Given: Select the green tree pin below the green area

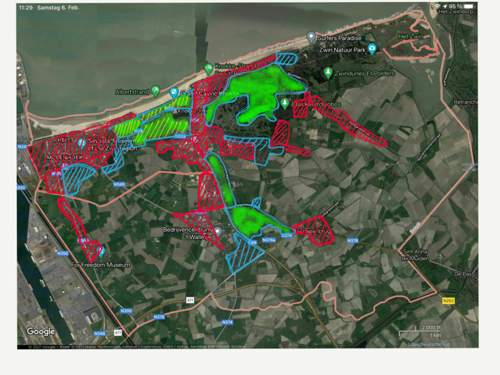Looking at the screenshot, I should pos(284,103).
